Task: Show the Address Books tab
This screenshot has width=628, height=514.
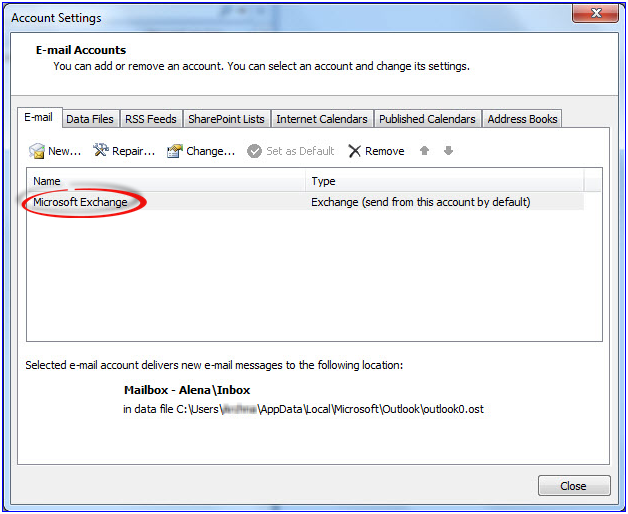Action: [522, 119]
